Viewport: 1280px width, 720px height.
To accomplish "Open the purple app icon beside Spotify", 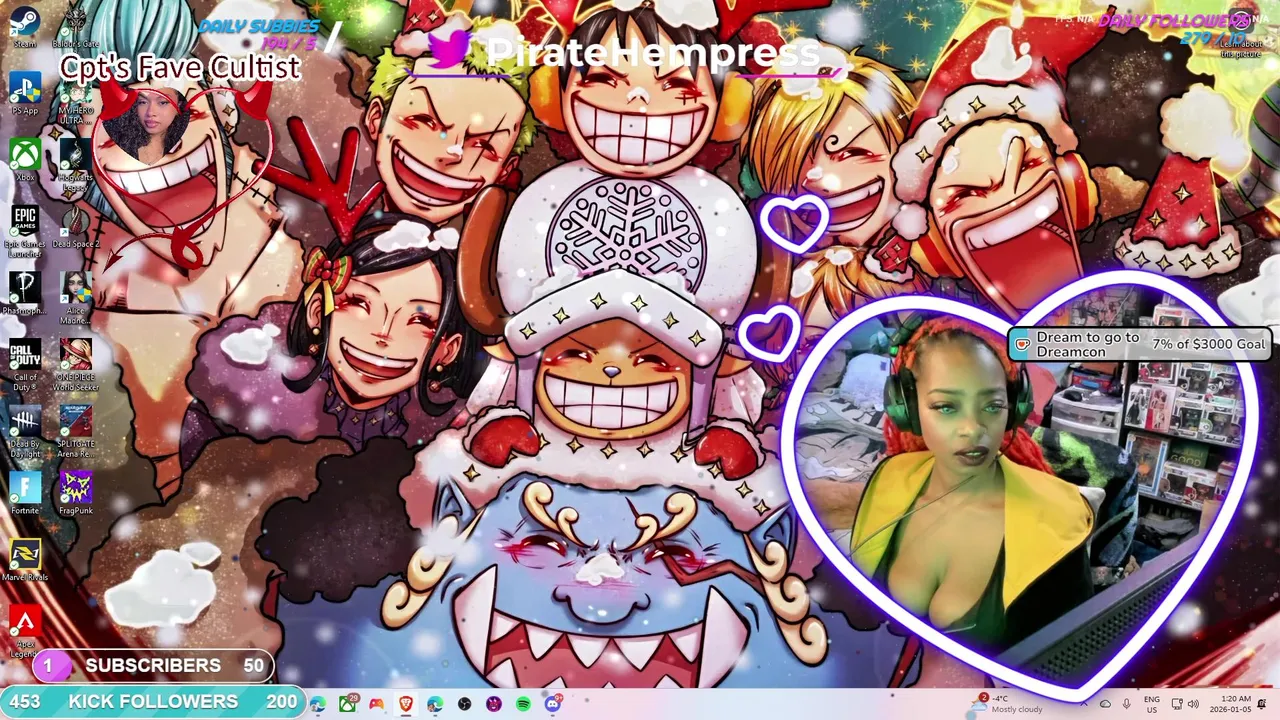I will point(494,704).
